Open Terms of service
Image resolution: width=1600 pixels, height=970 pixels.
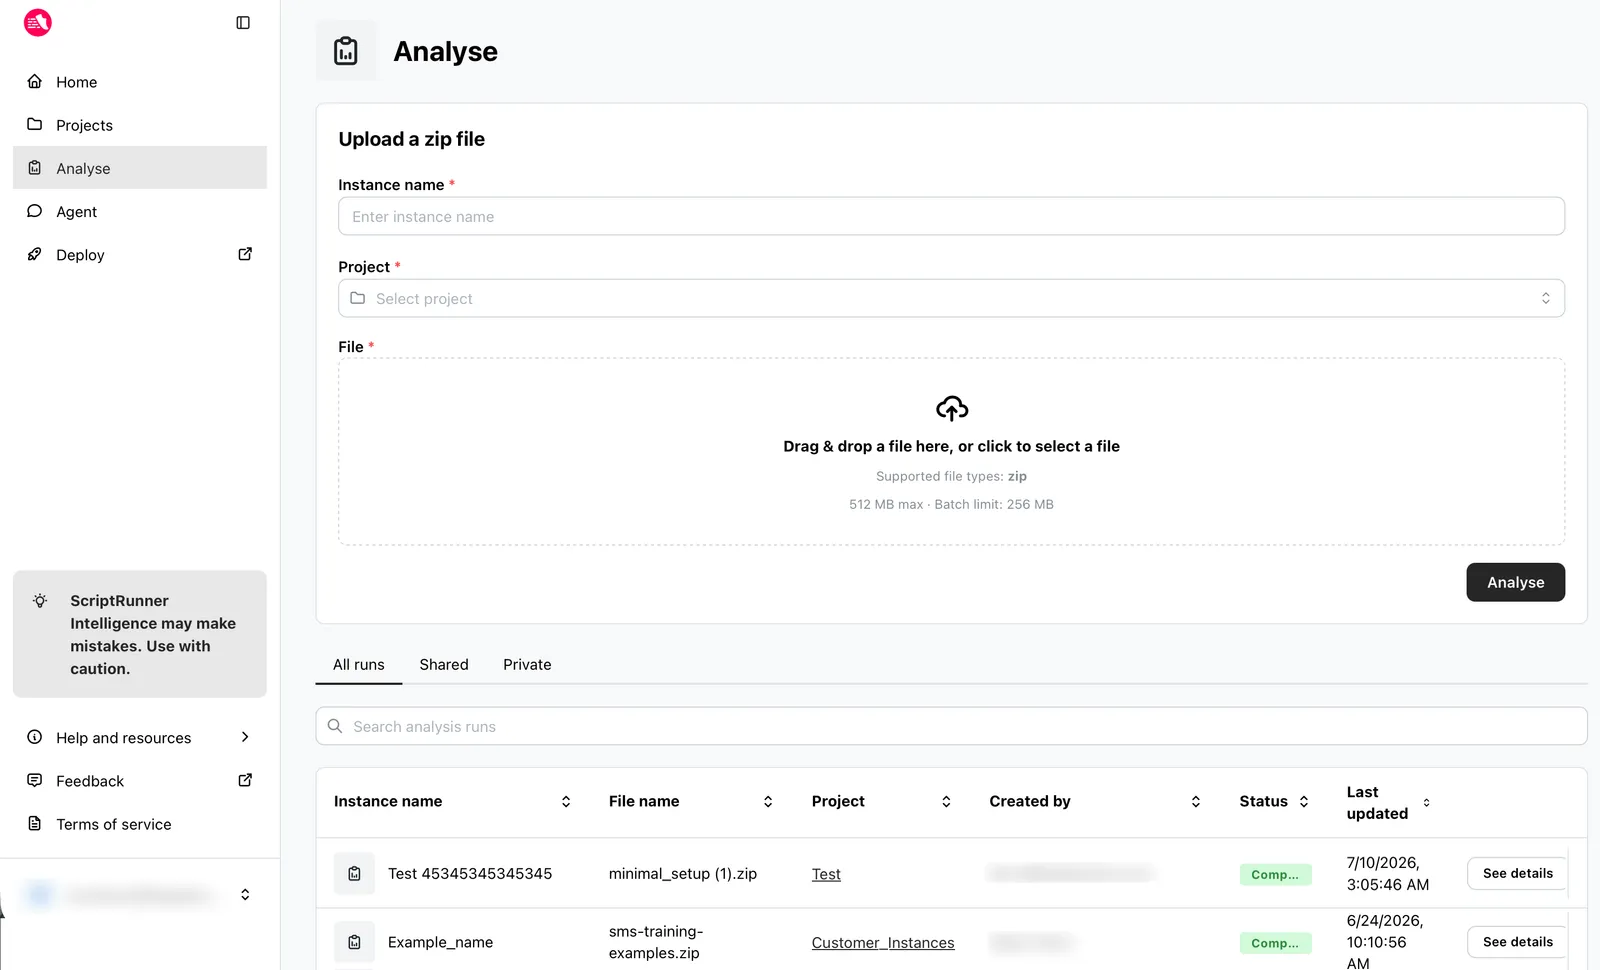[139, 824]
